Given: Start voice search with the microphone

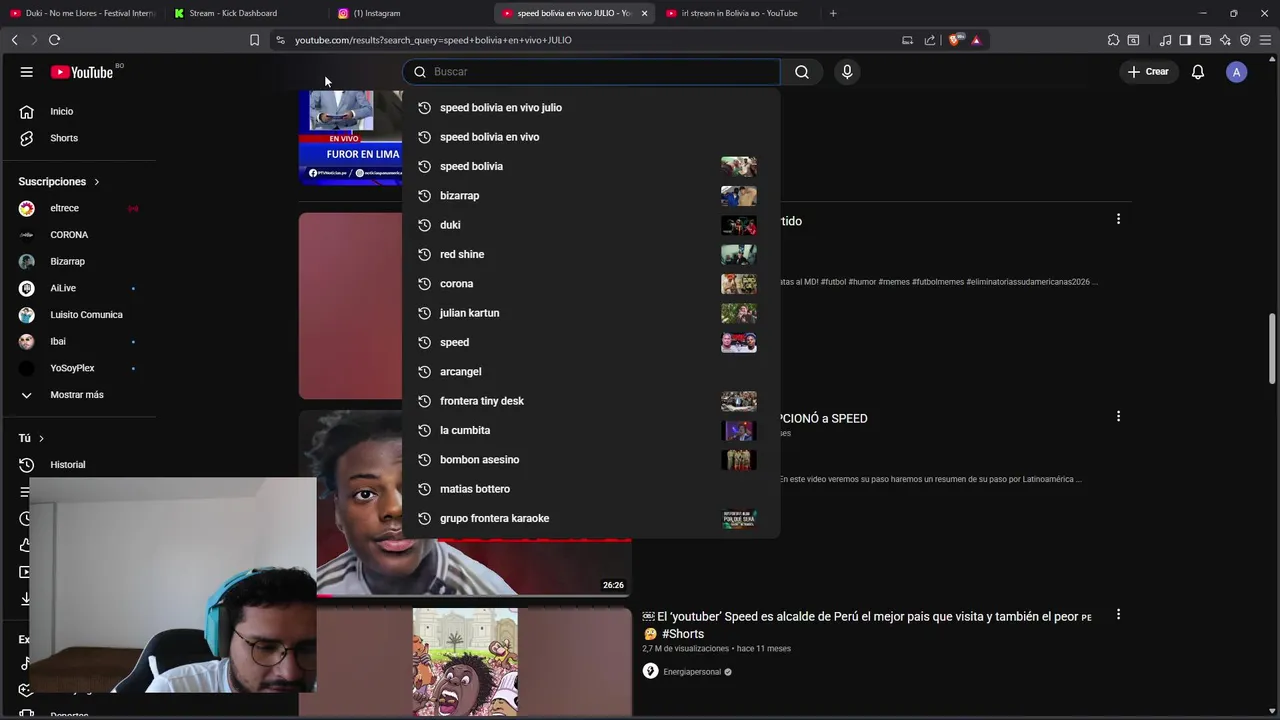Looking at the screenshot, I should click(847, 72).
